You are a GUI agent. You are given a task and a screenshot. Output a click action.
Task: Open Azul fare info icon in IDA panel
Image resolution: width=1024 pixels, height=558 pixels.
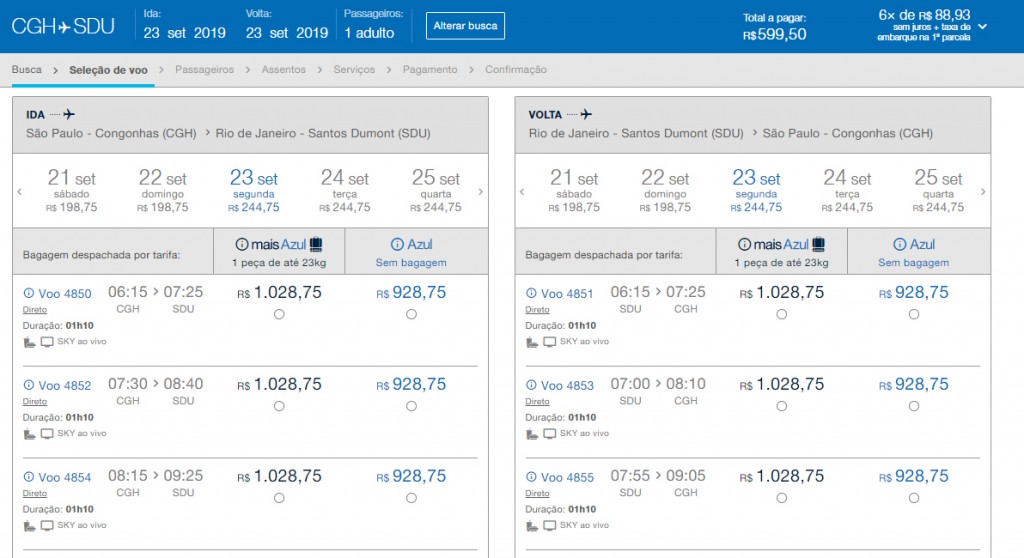(397, 244)
